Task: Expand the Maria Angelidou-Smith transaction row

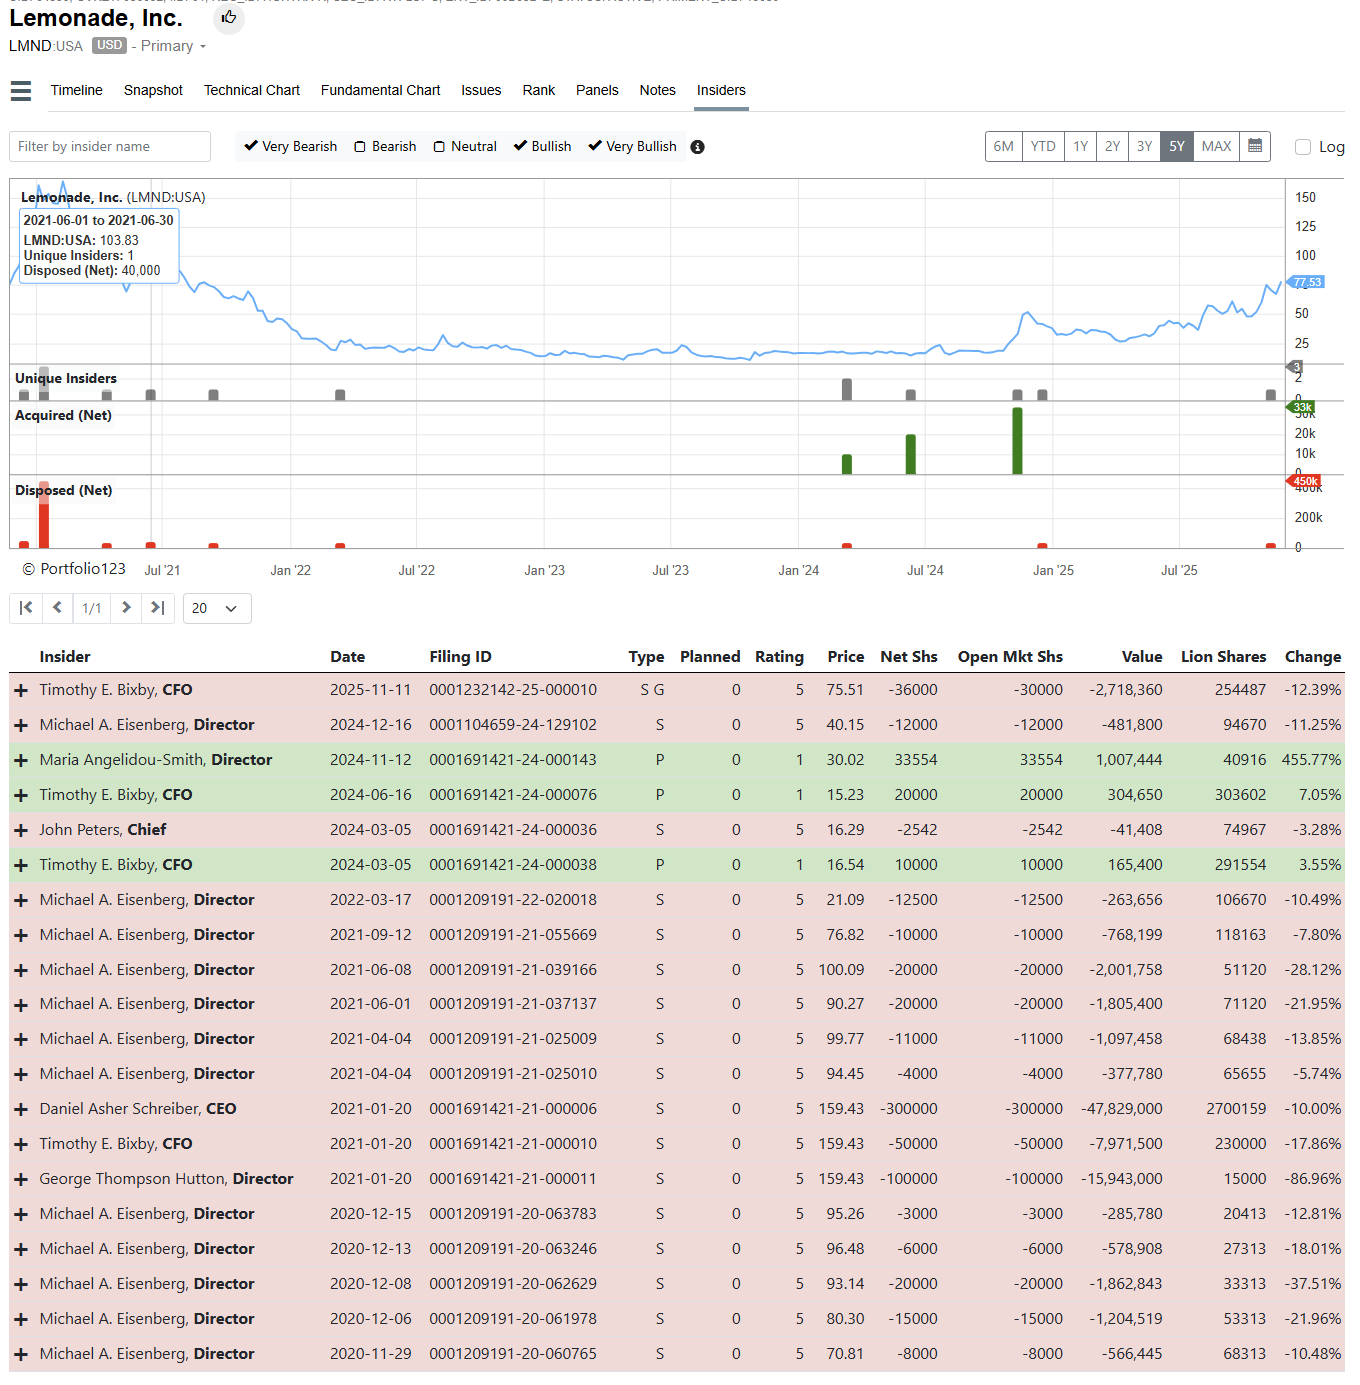Action: 20,760
